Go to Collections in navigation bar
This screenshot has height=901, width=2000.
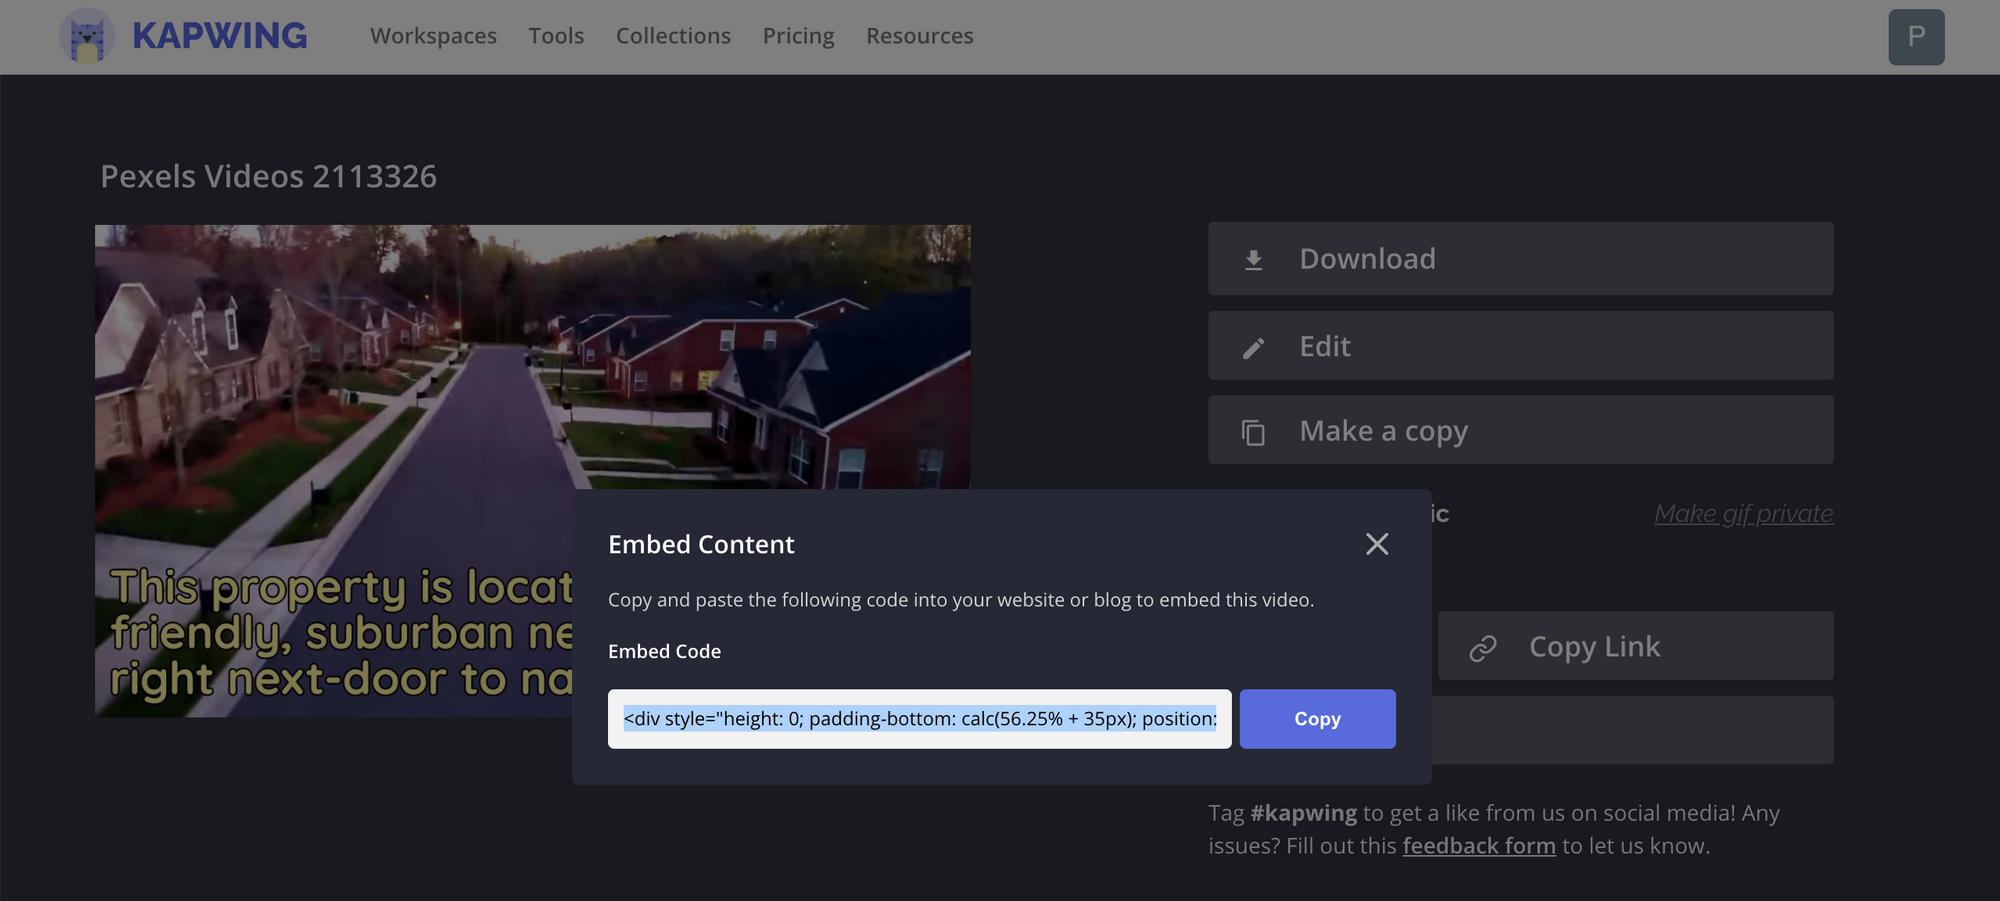[673, 36]
